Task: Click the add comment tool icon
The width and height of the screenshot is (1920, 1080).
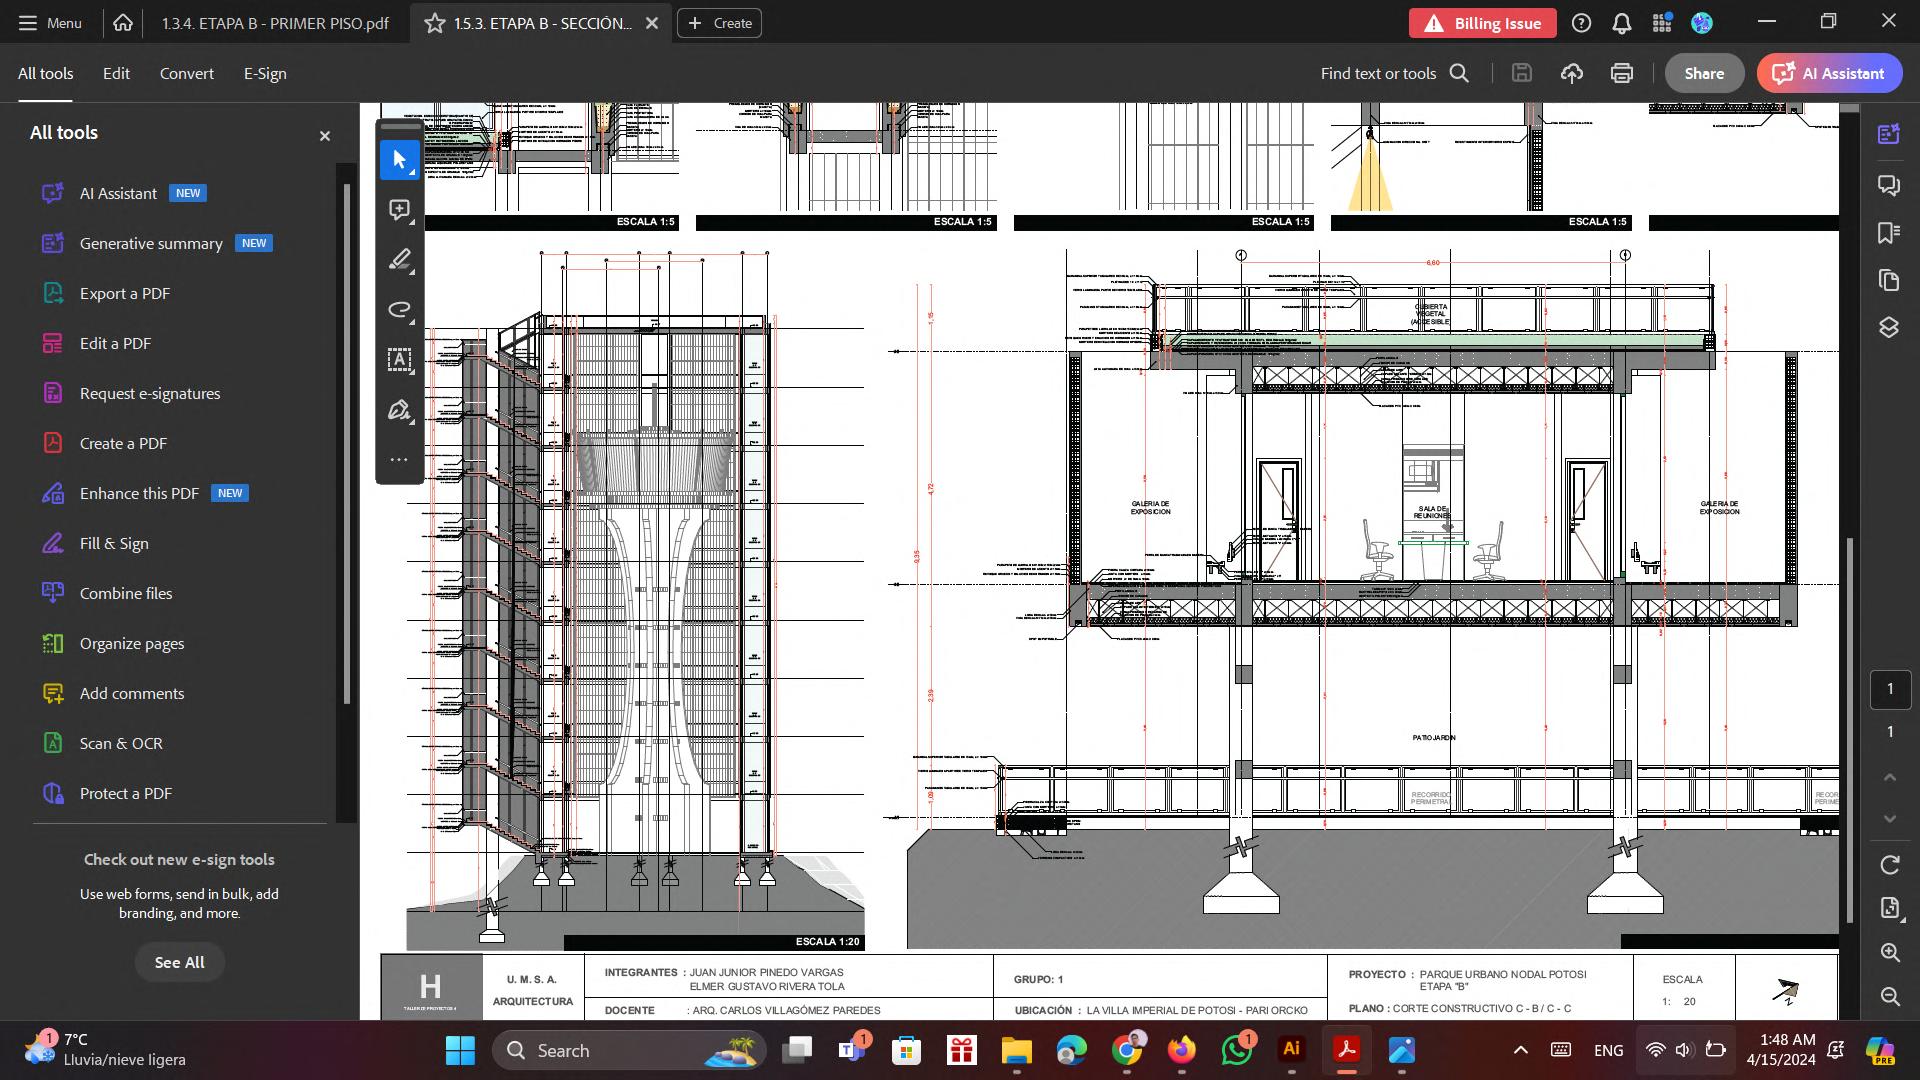Action: pyautogui.click(x=400, y=210)
